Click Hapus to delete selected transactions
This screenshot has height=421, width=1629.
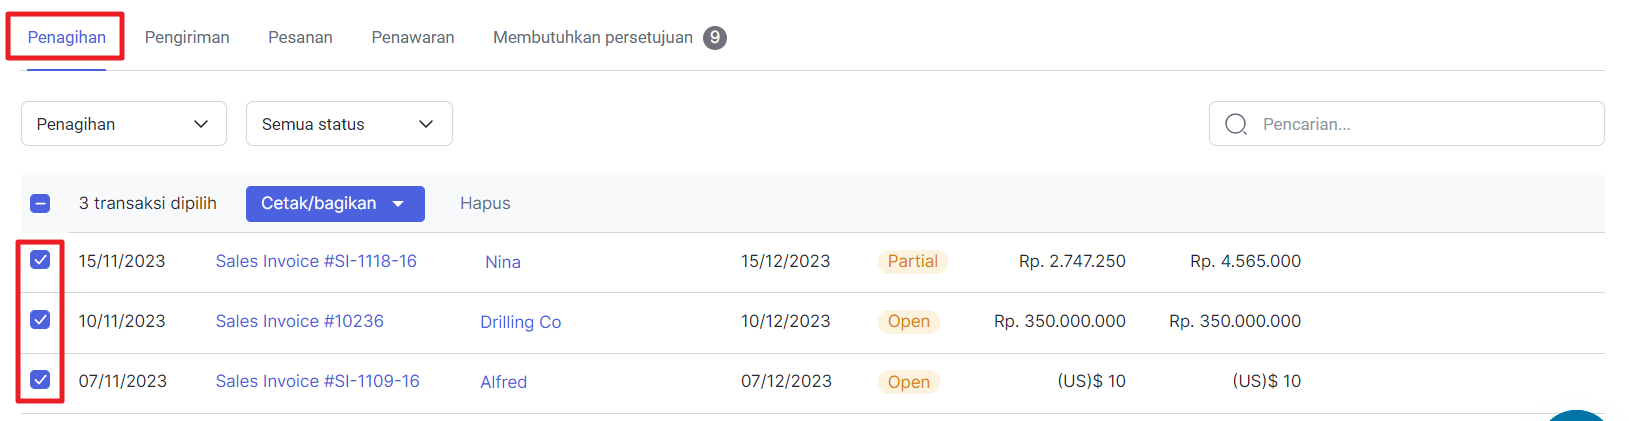click(x=485, y=204)
